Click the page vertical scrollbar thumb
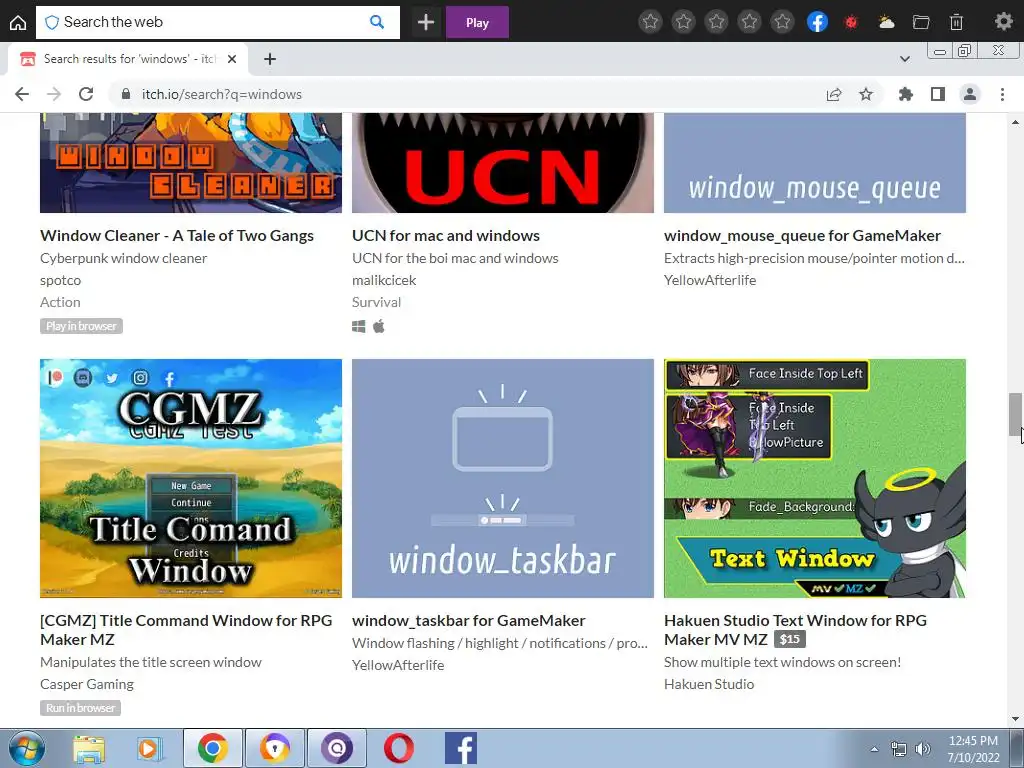This screenshot has height=768, width=1024. [x=1015, y=415]
